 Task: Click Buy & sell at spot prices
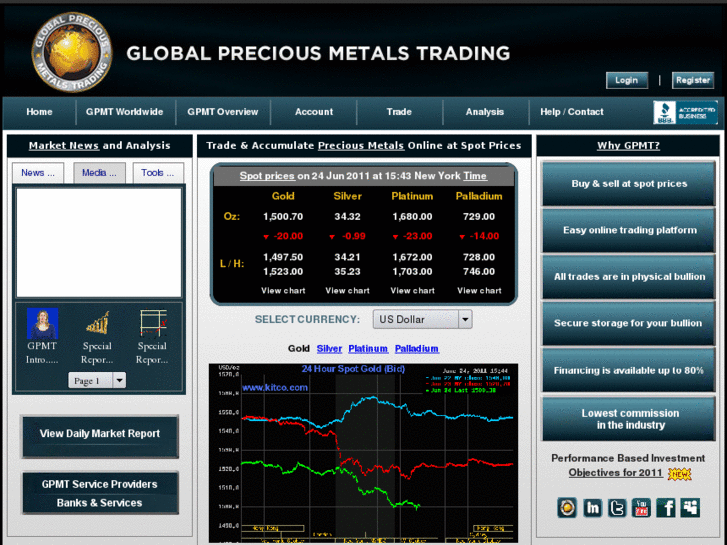coord(629,184)
